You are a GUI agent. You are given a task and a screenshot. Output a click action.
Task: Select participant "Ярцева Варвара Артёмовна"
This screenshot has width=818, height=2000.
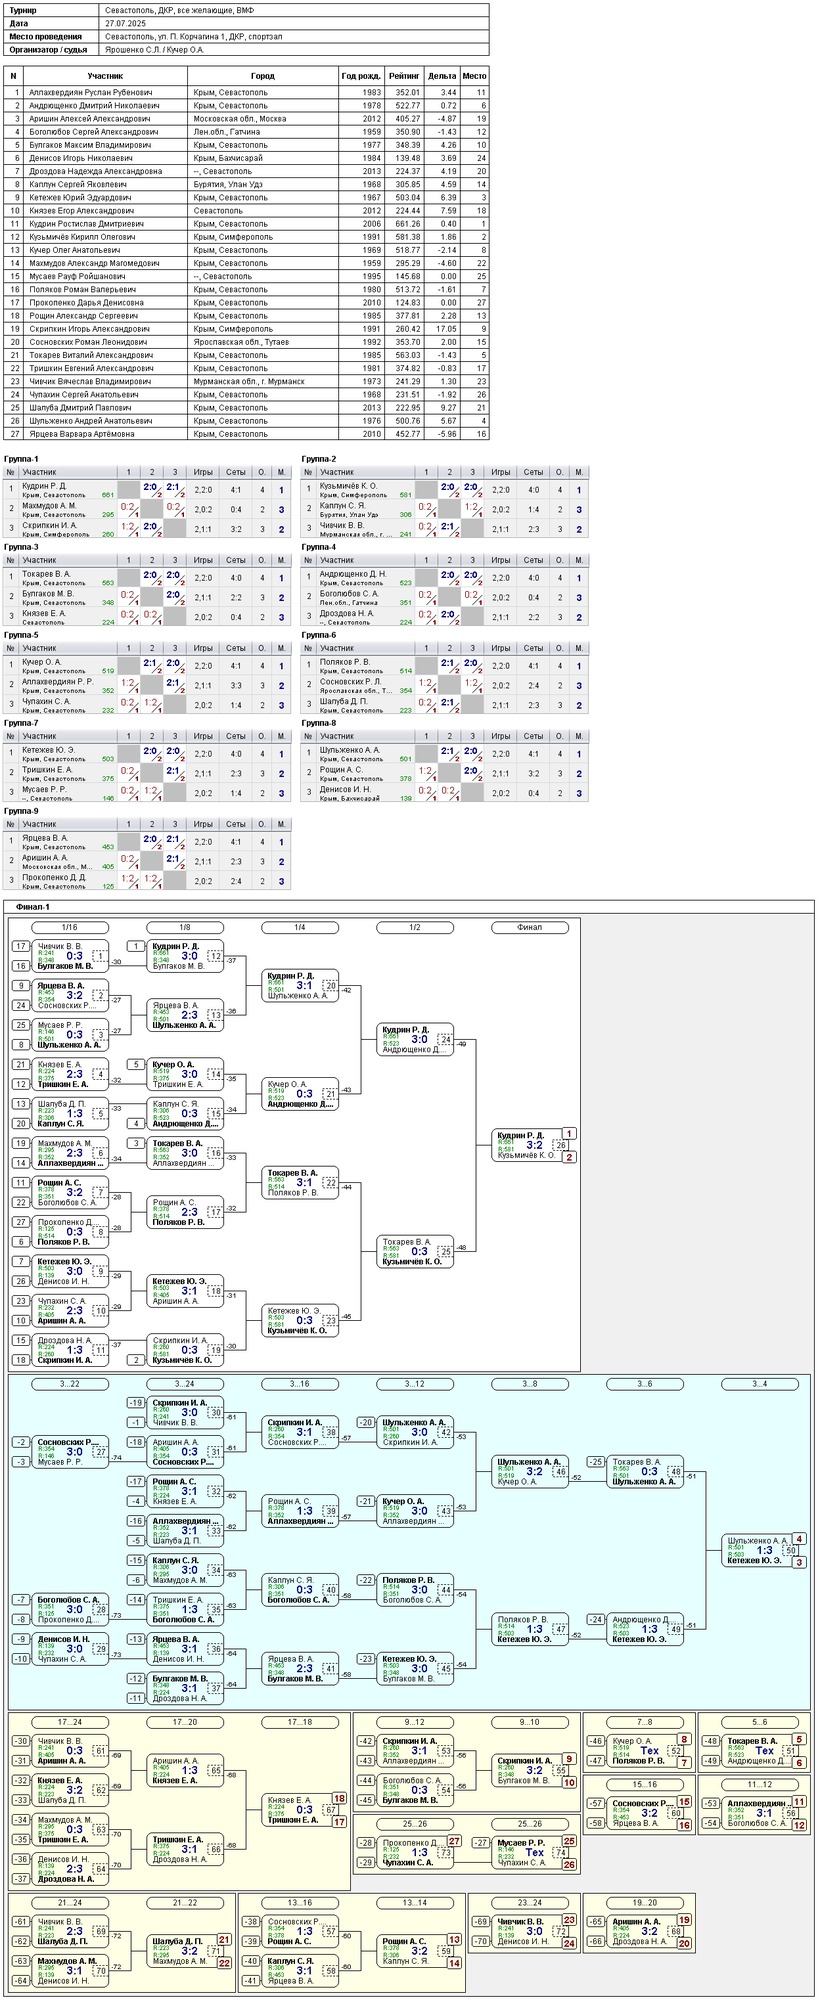[x=82, y=434]
